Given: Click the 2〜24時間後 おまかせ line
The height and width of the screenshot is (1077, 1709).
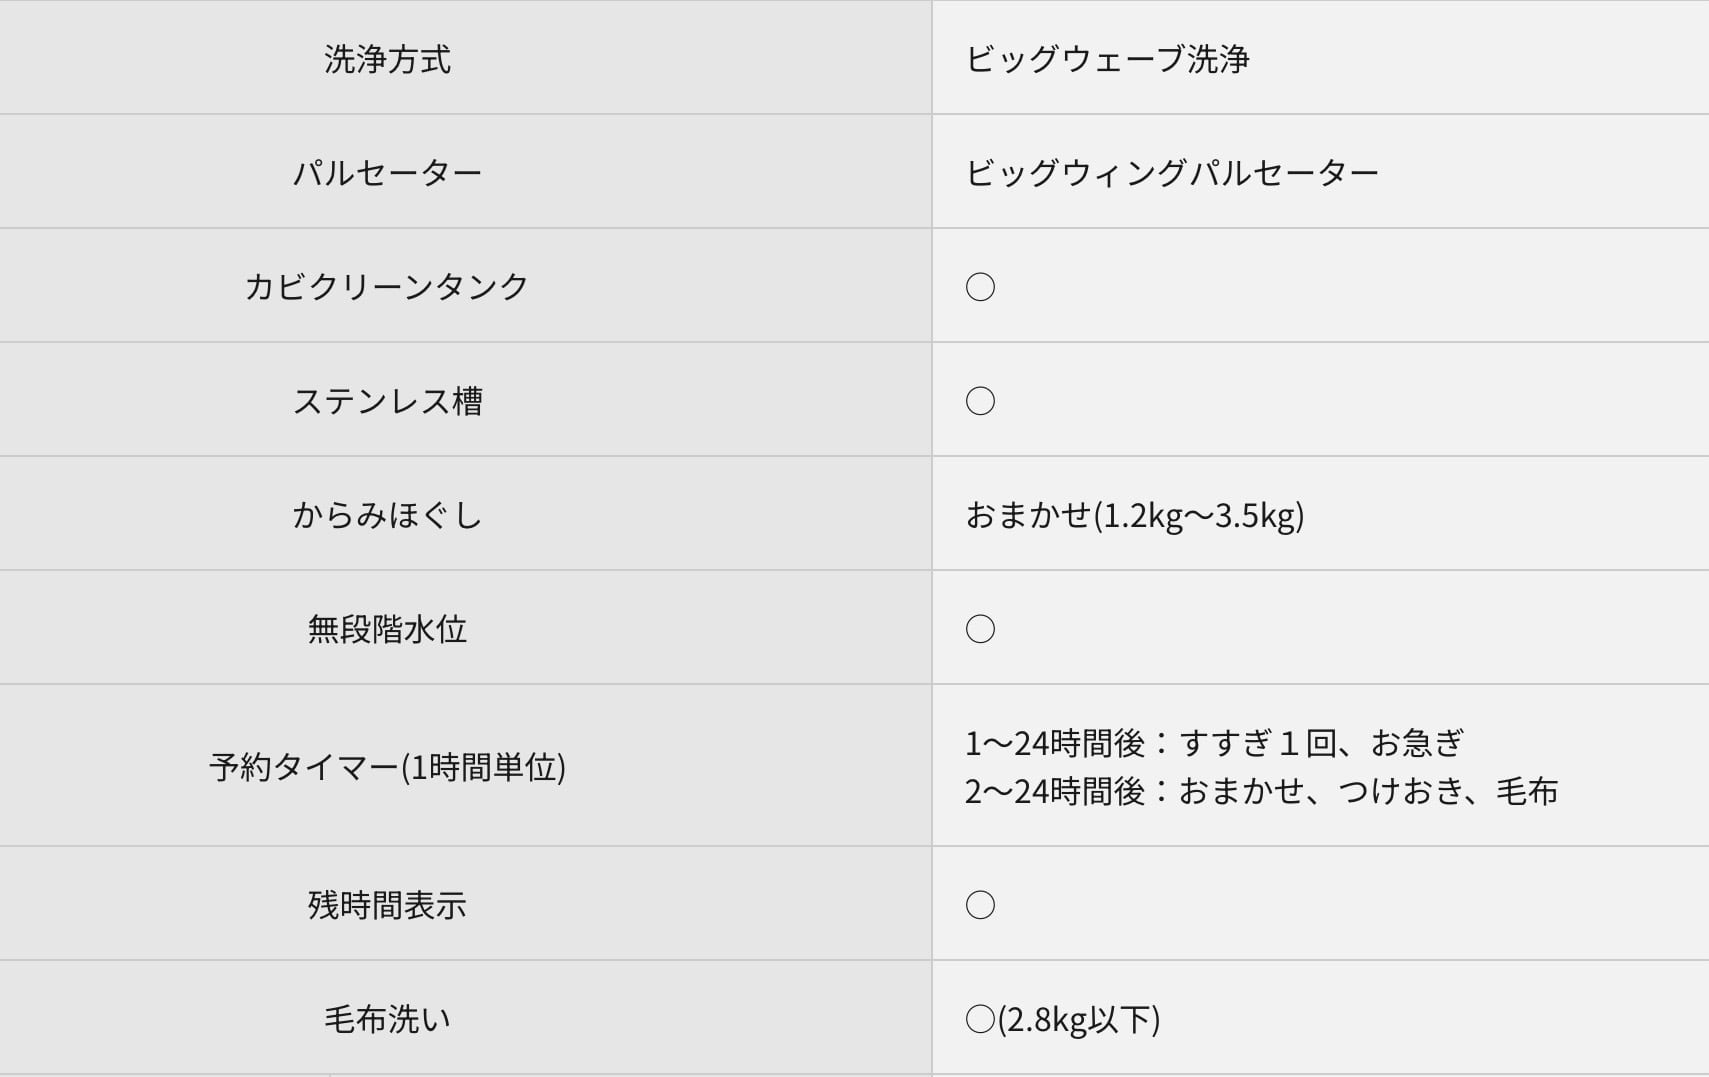Looking at the screenshot, I should coord(1260,791).
